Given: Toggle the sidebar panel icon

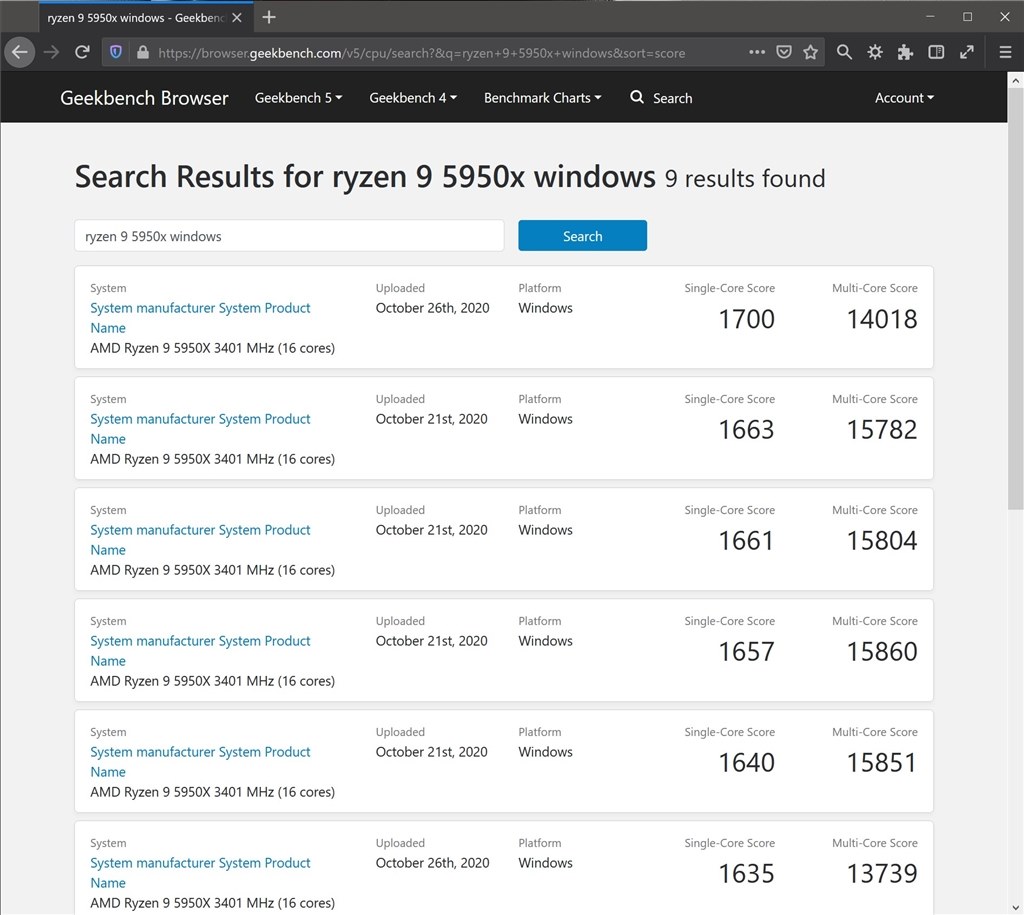Looking at the screenshot, I should click(x=936, y=52).
